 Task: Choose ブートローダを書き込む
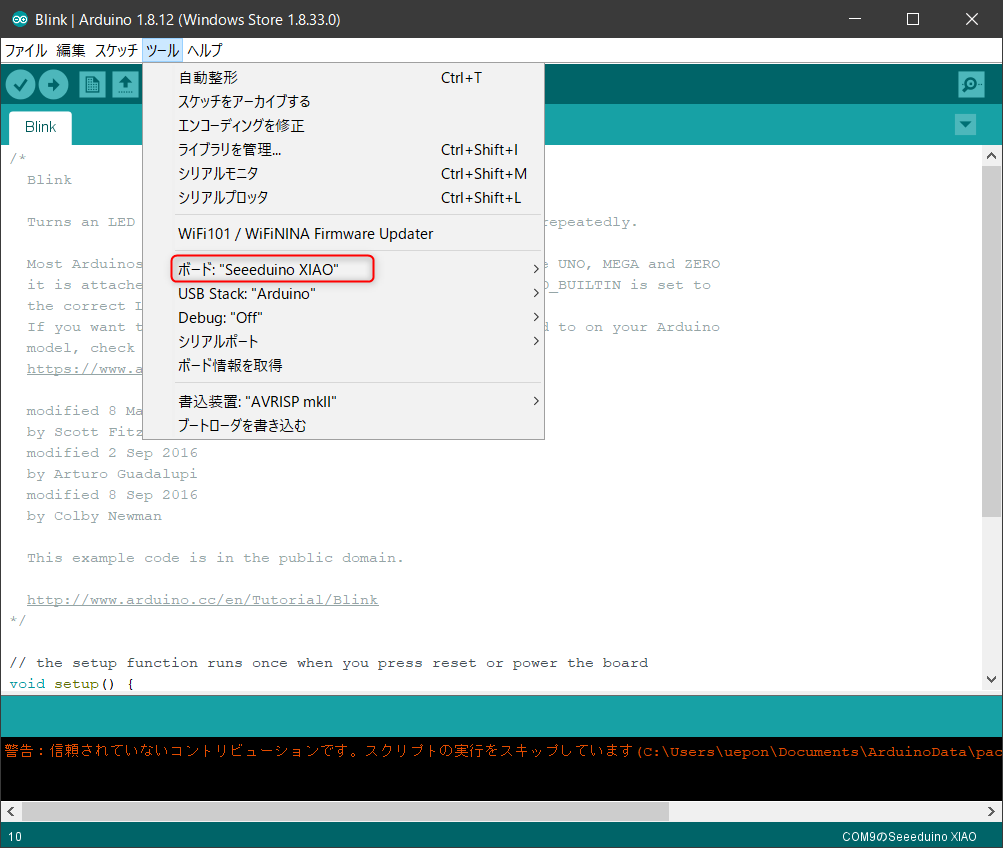[358, 425]
